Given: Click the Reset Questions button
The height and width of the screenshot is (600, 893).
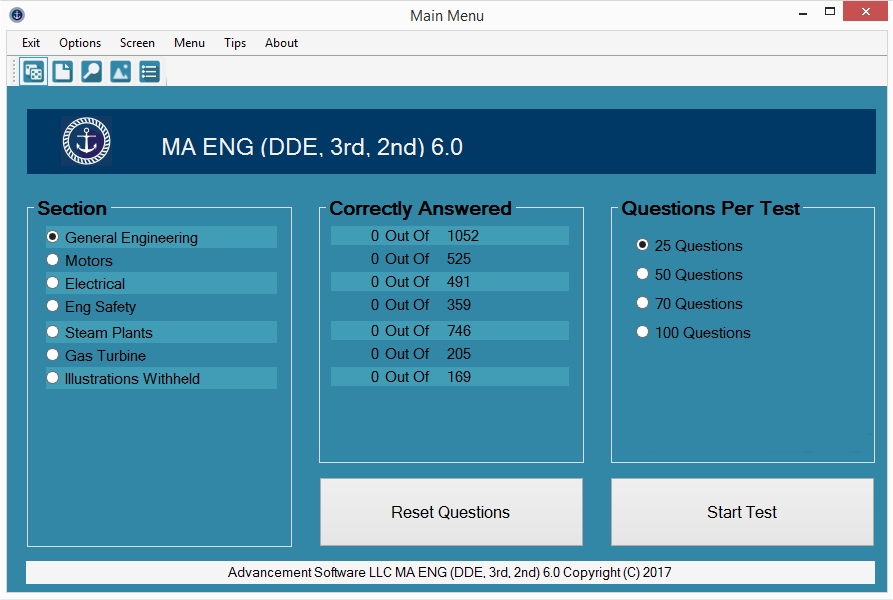Looking at the screenshot, I should [x=451, y=512].
